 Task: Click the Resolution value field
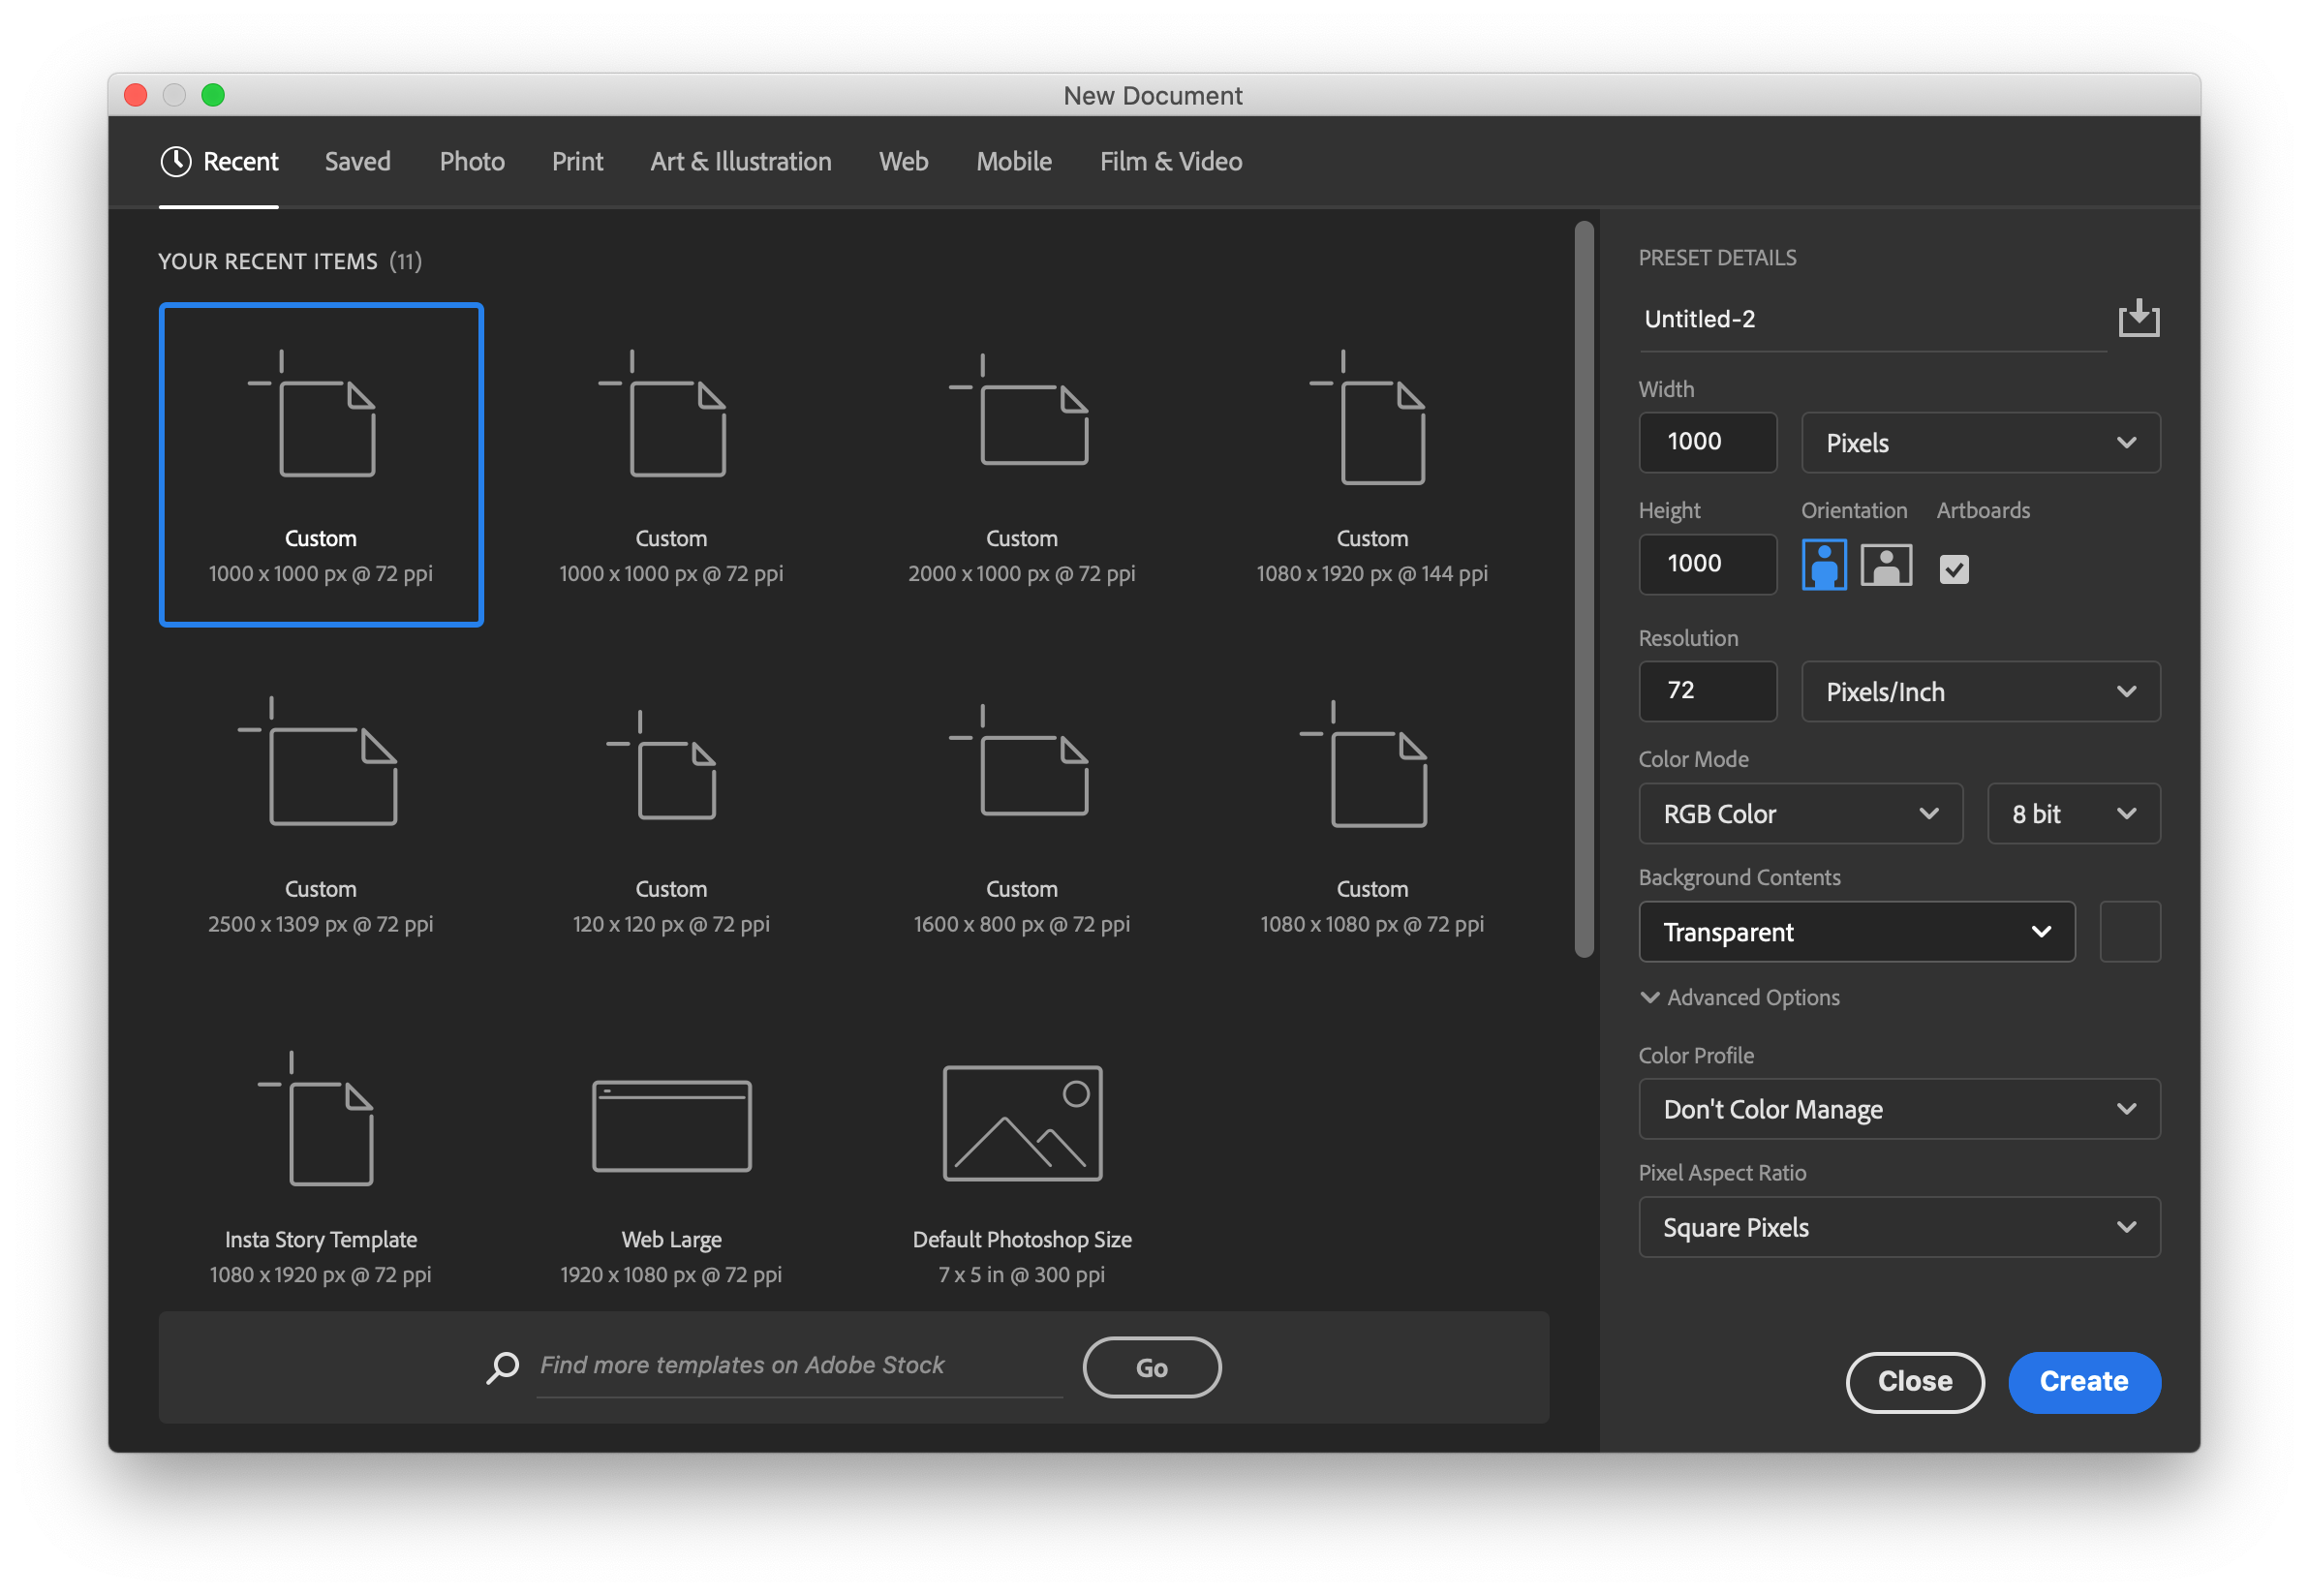pos(1707,690)
